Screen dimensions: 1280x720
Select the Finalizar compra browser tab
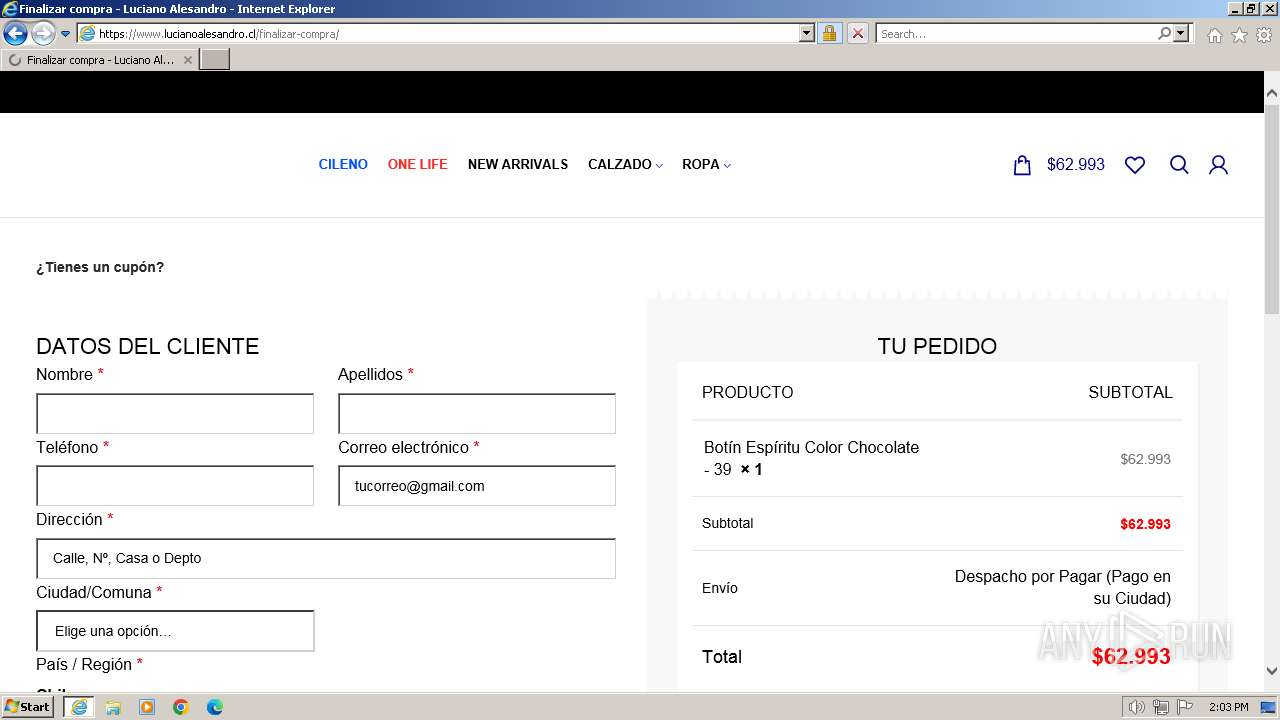(99, 60)
